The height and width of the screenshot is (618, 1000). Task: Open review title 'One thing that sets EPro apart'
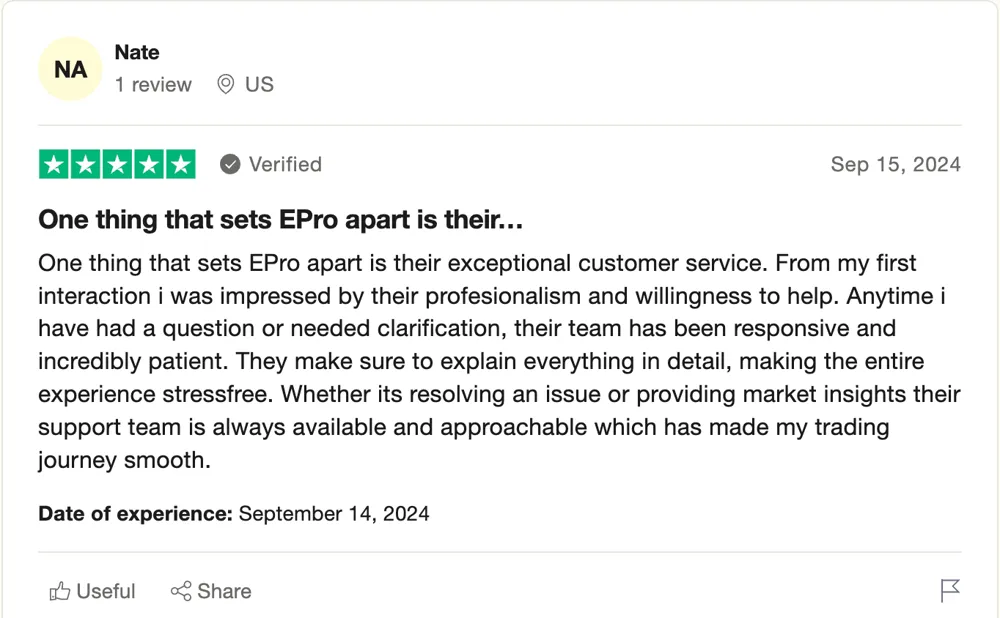pyautogui.click(x=281, y=219)
